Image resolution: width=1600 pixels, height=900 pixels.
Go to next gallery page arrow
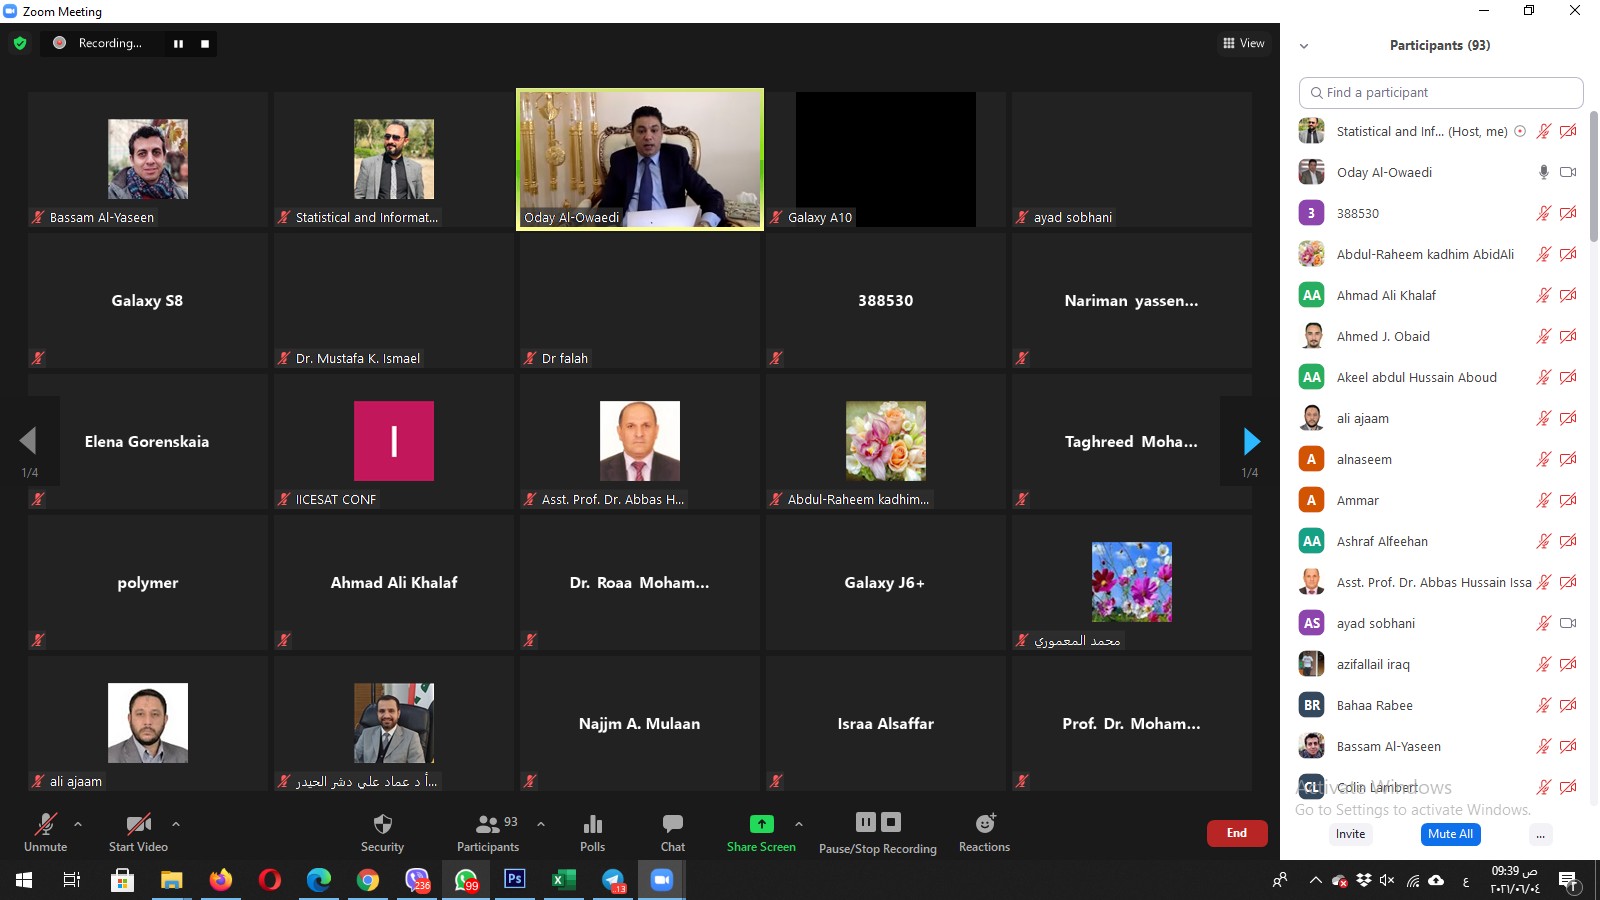1250,441
